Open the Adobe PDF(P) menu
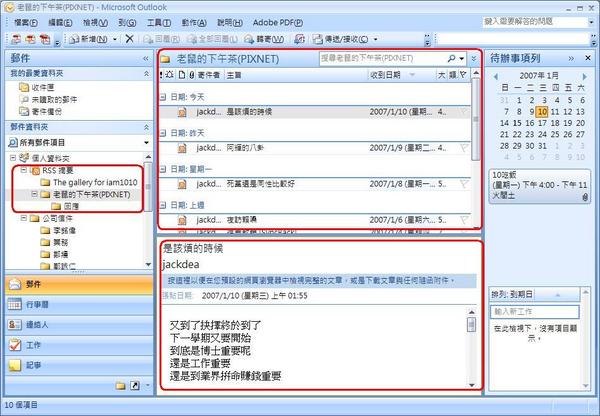Image resolution: width=600 pixels, height=416 pixels. coord(278,23)
